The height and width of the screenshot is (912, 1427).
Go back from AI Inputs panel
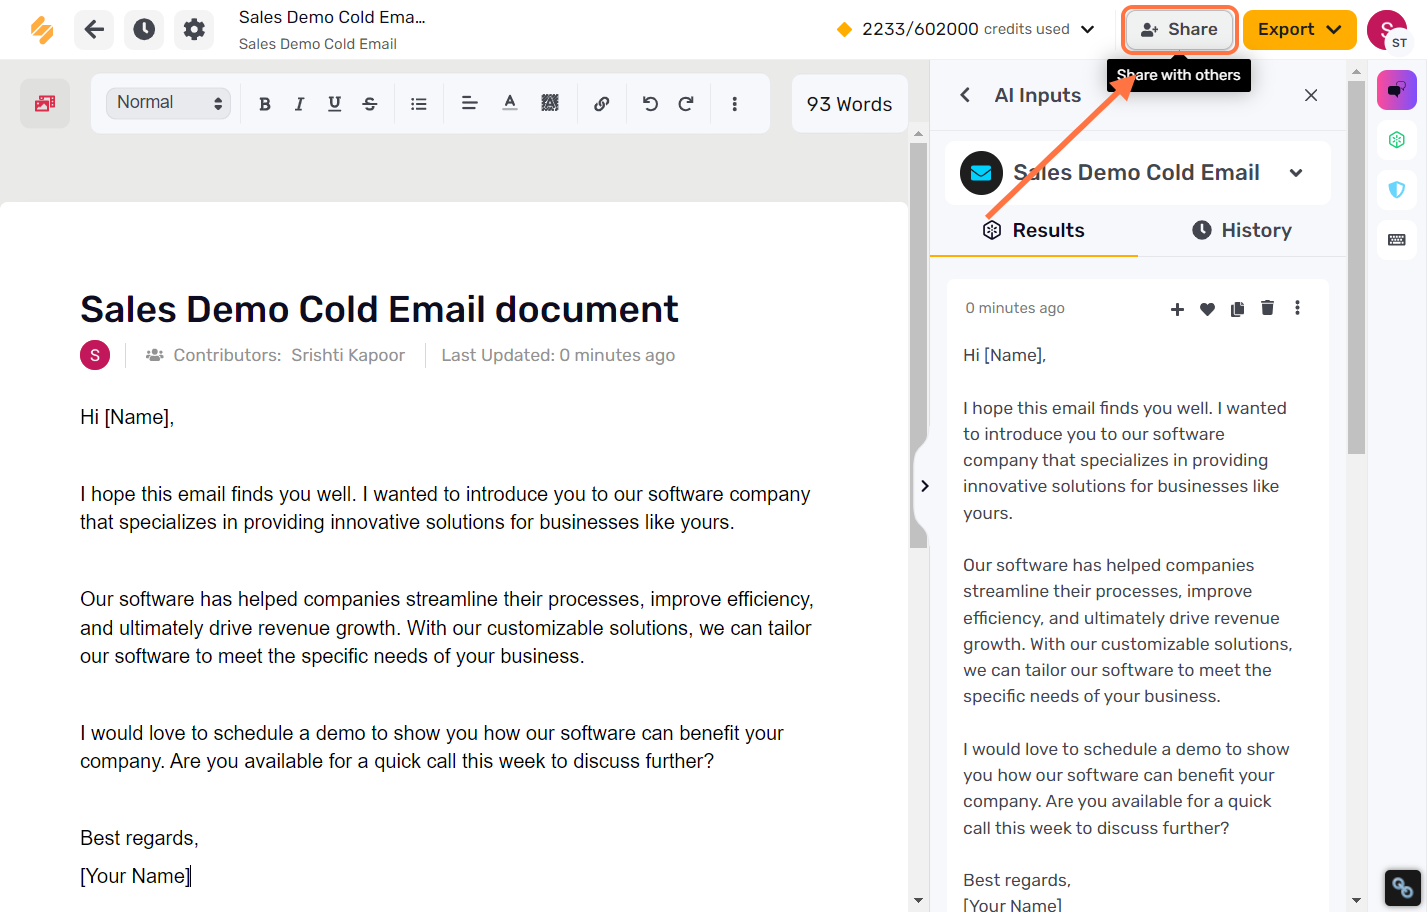[965, 95]
